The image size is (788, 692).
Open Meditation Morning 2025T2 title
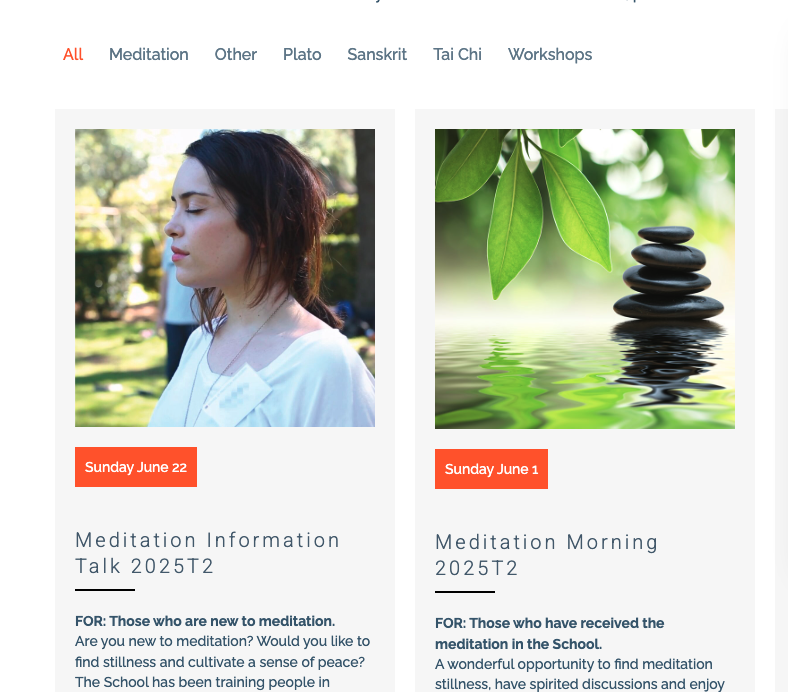tap(547, 555)
